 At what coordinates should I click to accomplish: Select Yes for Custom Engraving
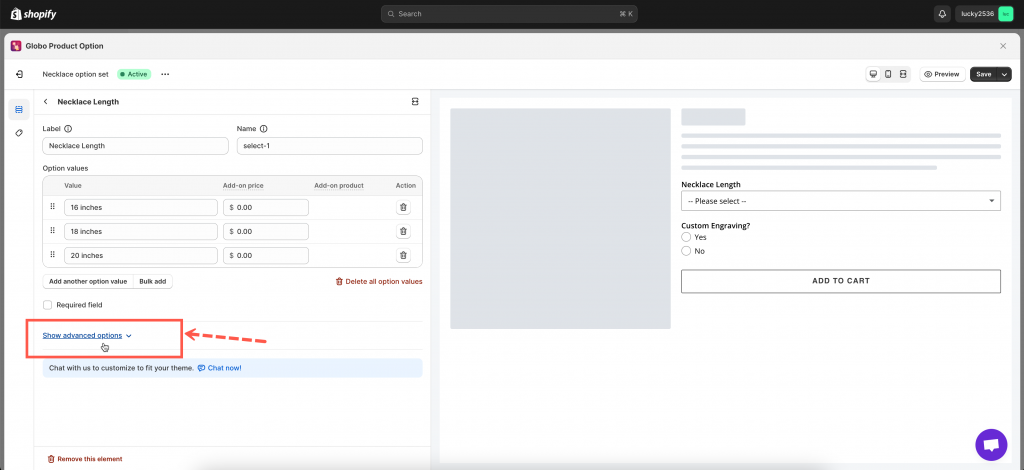[686, 237]
